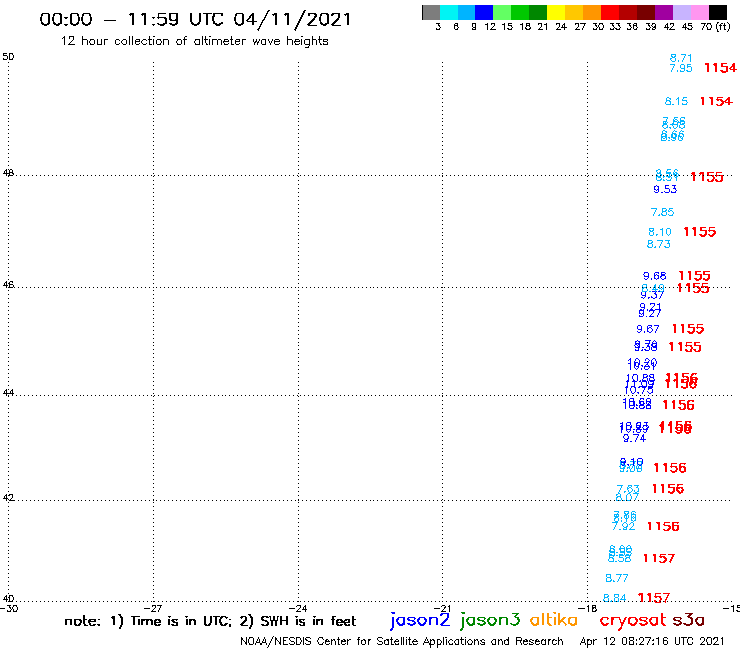The width and height of the screenshot is (740, 650).
Task: Click the wave height value 8.71
Action: click(681, 58)
